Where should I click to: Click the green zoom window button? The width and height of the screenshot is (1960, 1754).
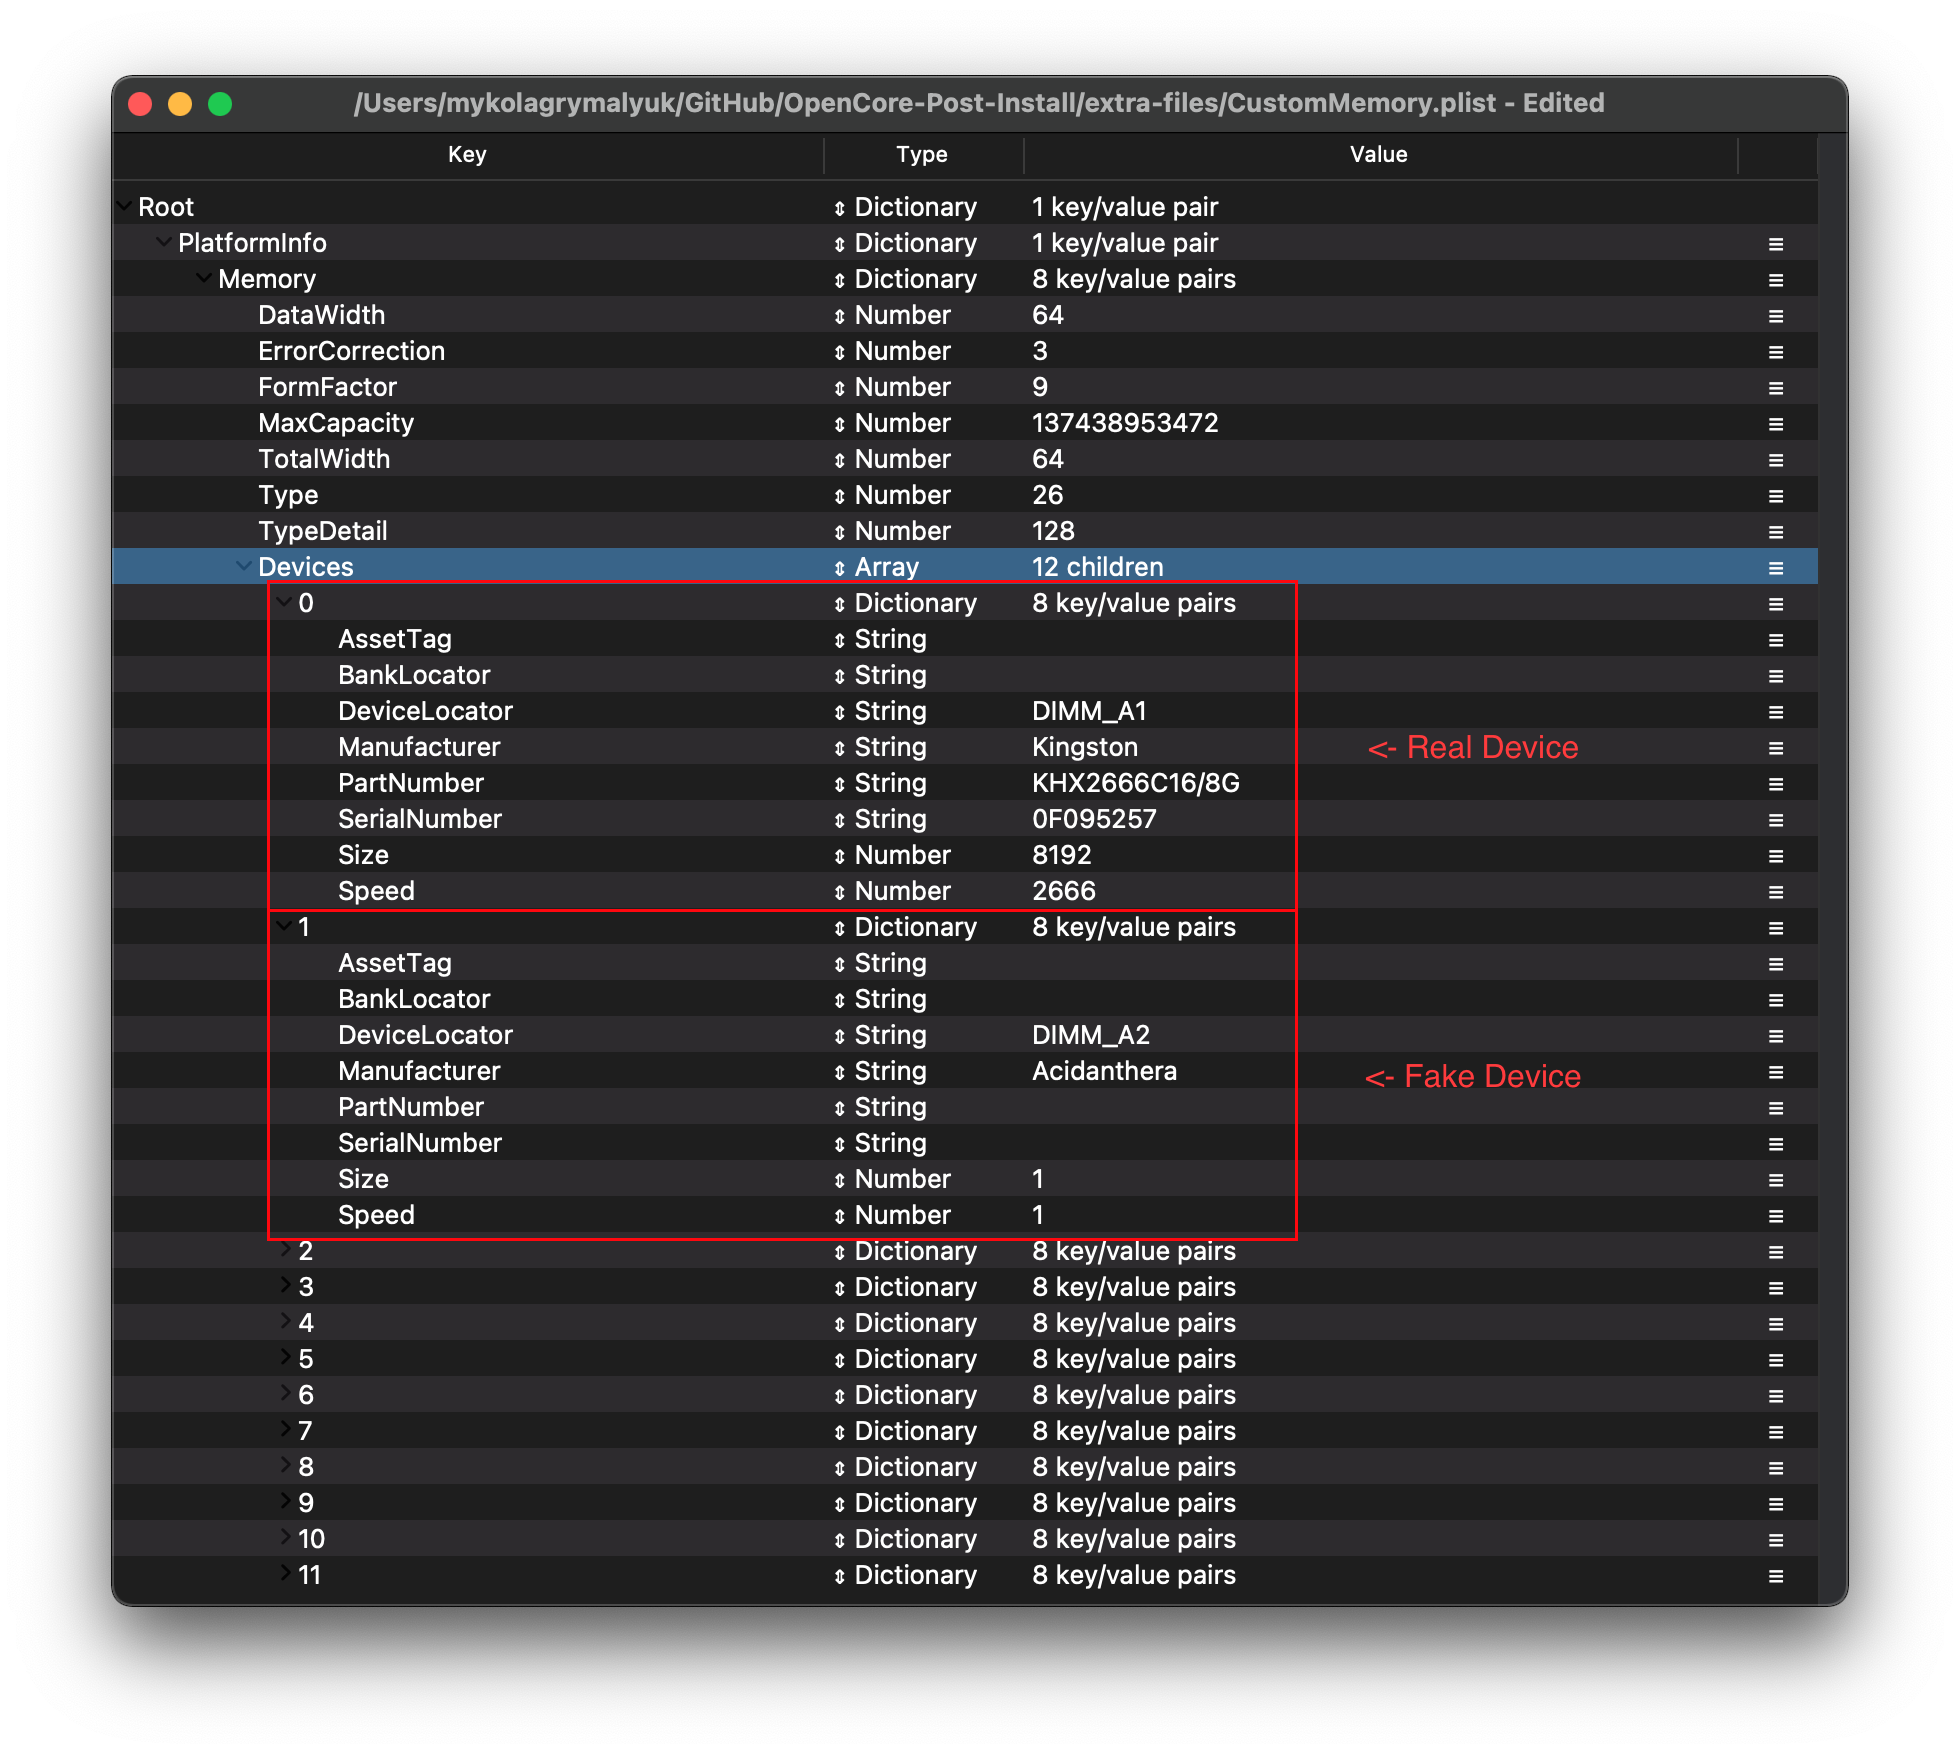coord(220,104)
